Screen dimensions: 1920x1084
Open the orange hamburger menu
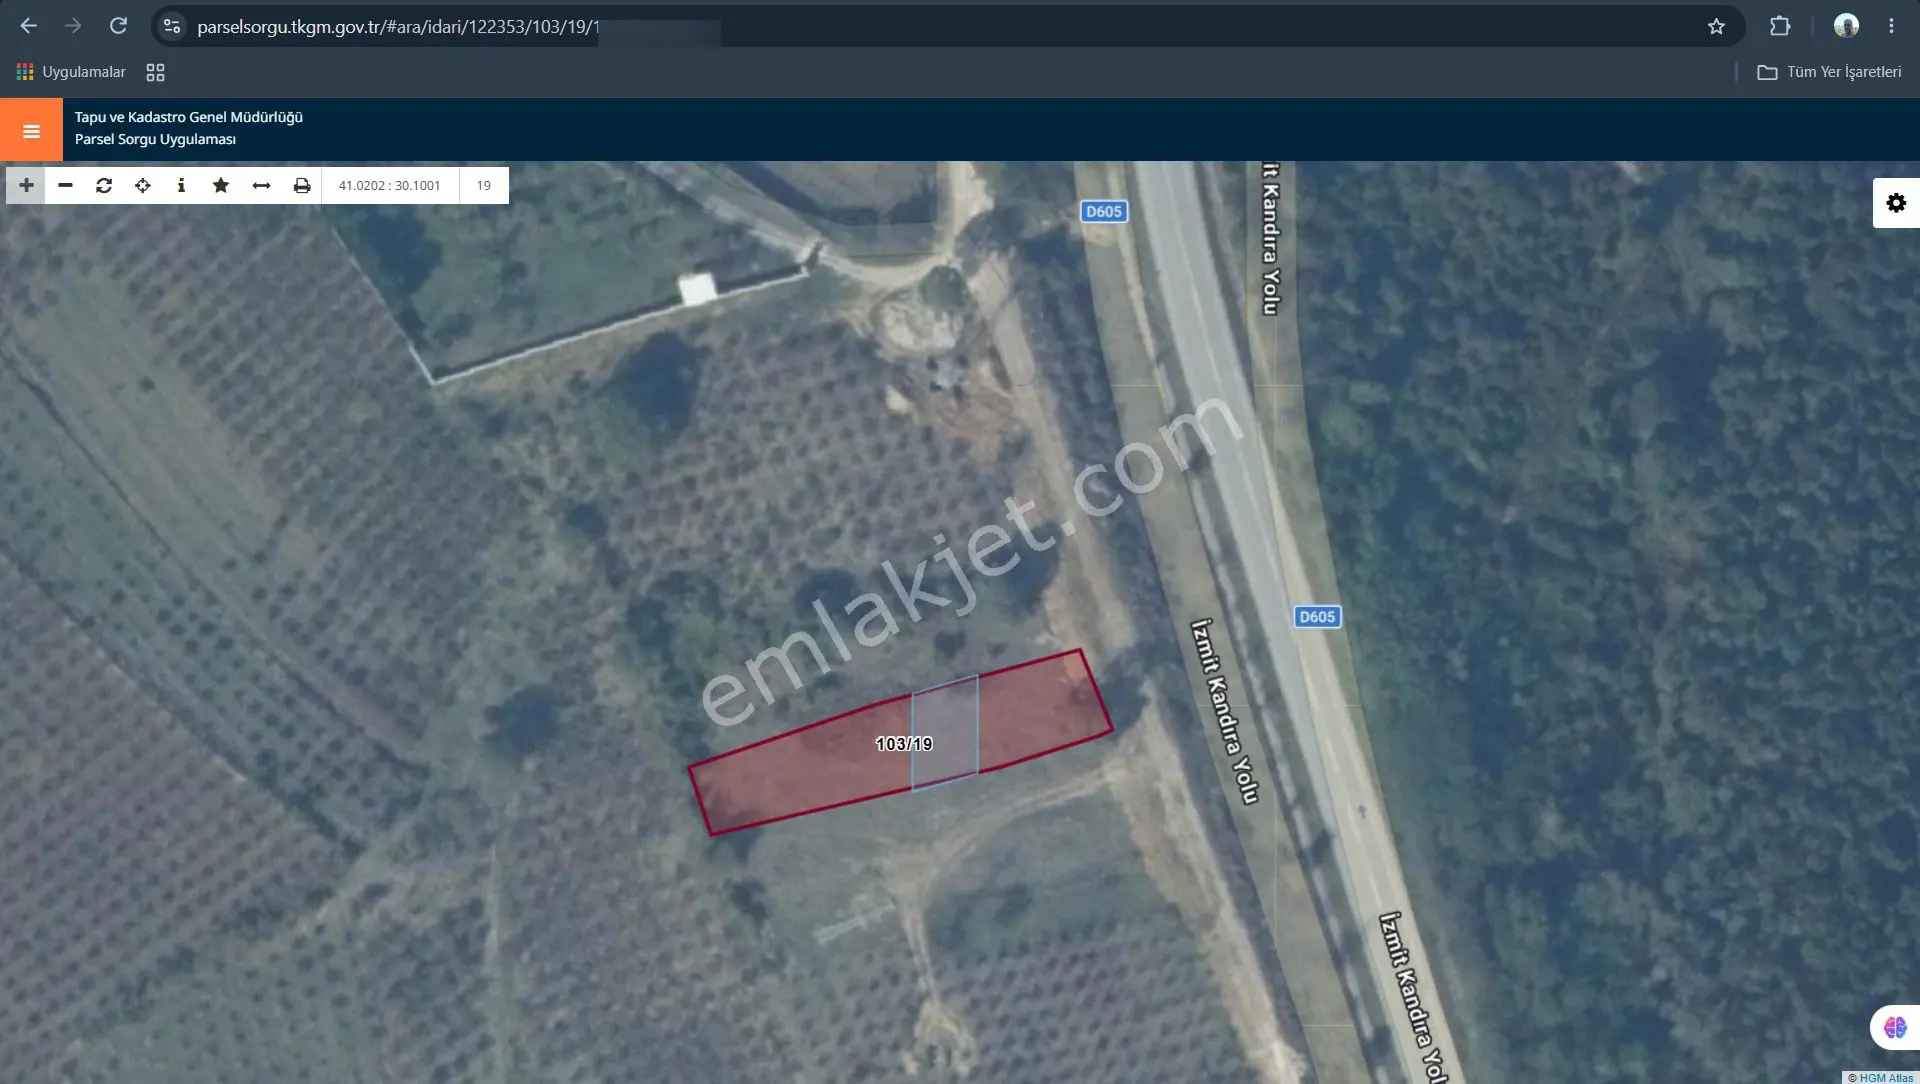(x=31, y=130)
